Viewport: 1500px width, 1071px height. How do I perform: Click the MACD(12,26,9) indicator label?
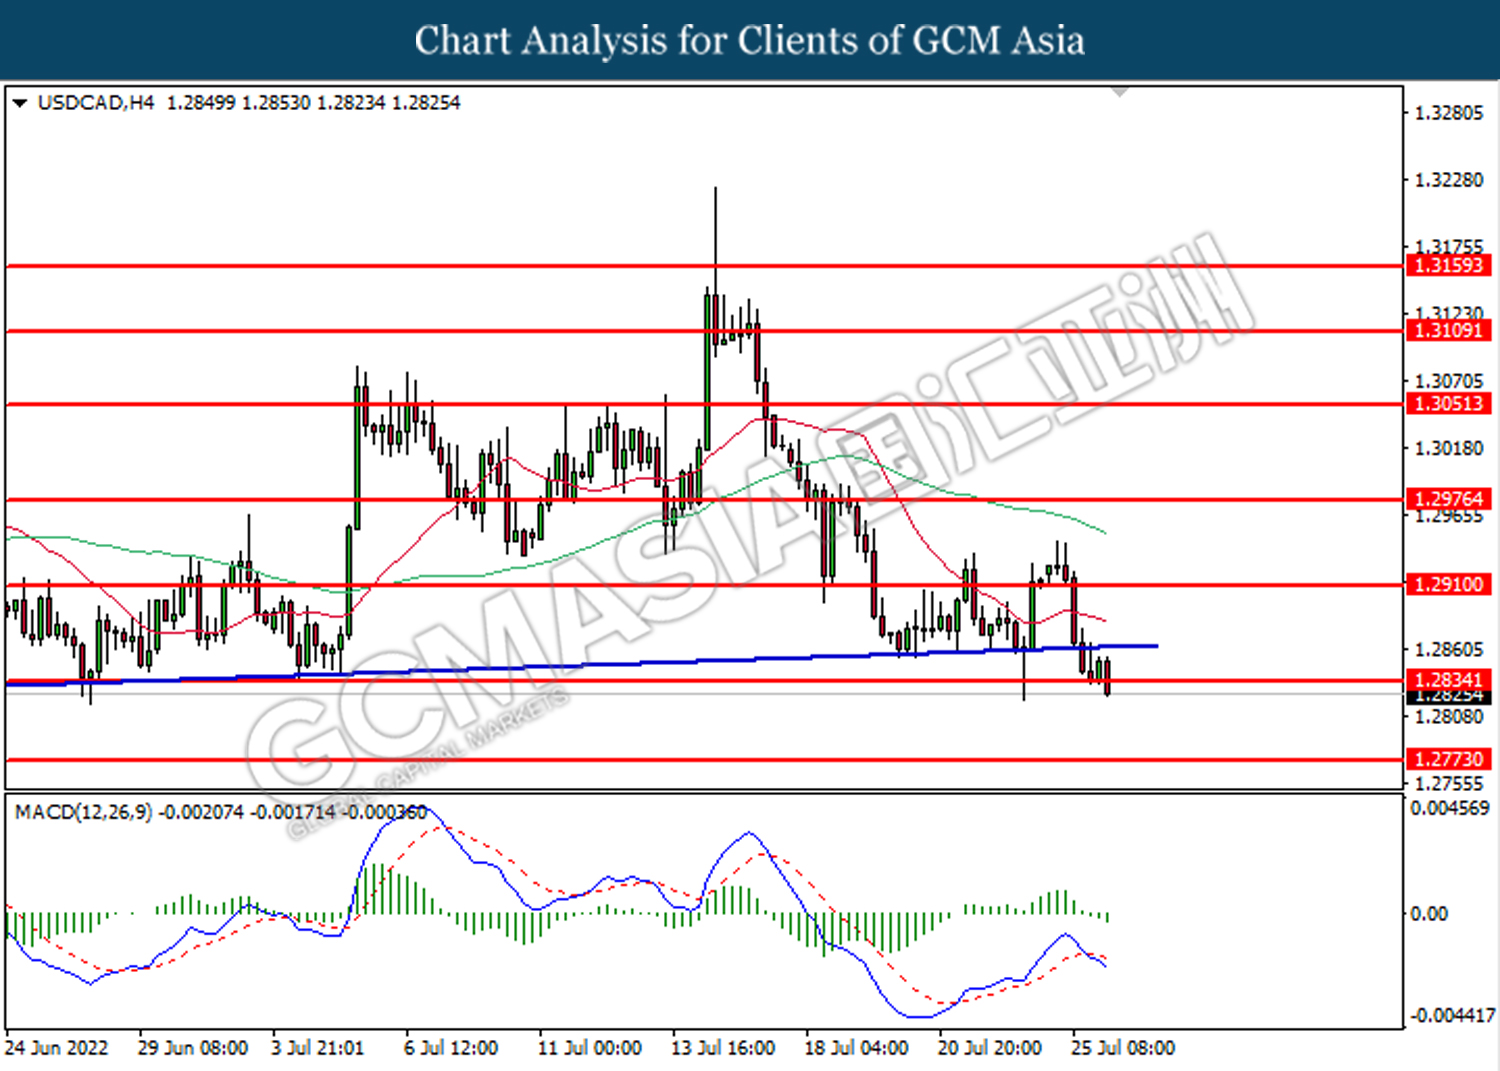click(83, 812)
